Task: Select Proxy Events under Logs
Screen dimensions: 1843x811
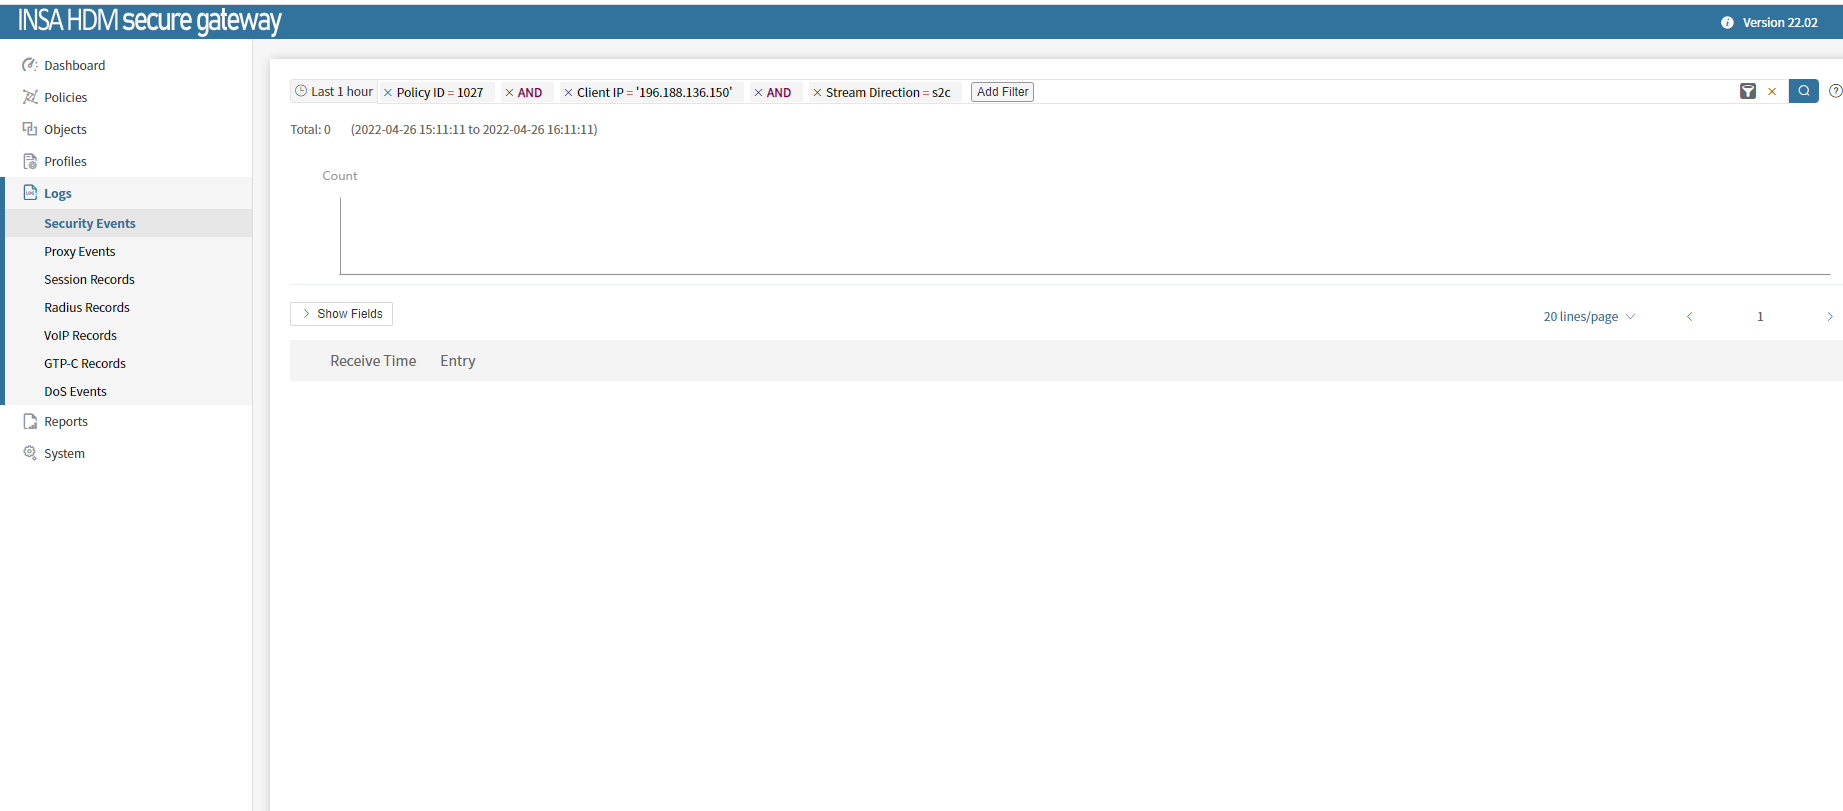Action: point(79,252)
